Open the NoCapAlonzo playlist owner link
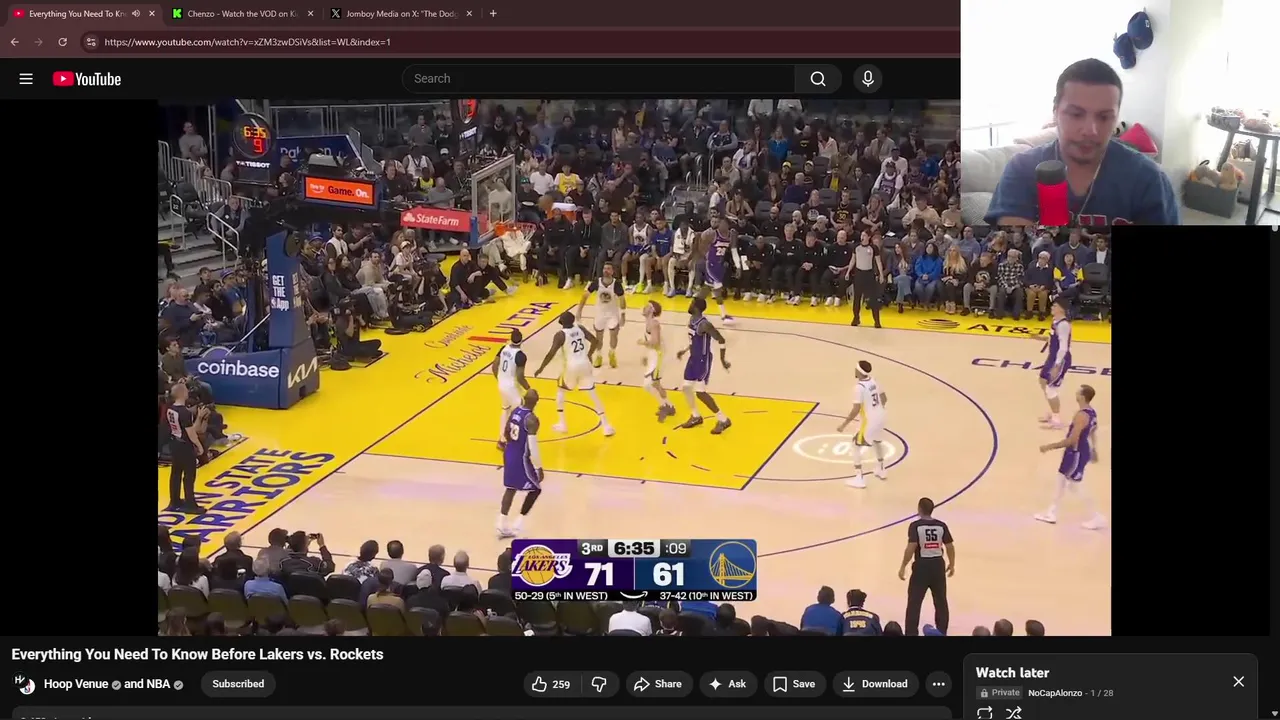Image resolution: width=1280 pixels, height=720 pixels. tap(1055, 693)
